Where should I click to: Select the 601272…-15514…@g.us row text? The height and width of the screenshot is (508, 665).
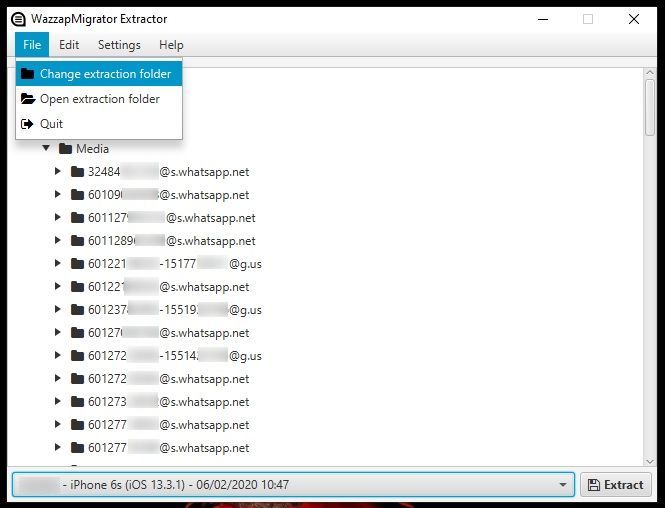pos(175,356)
